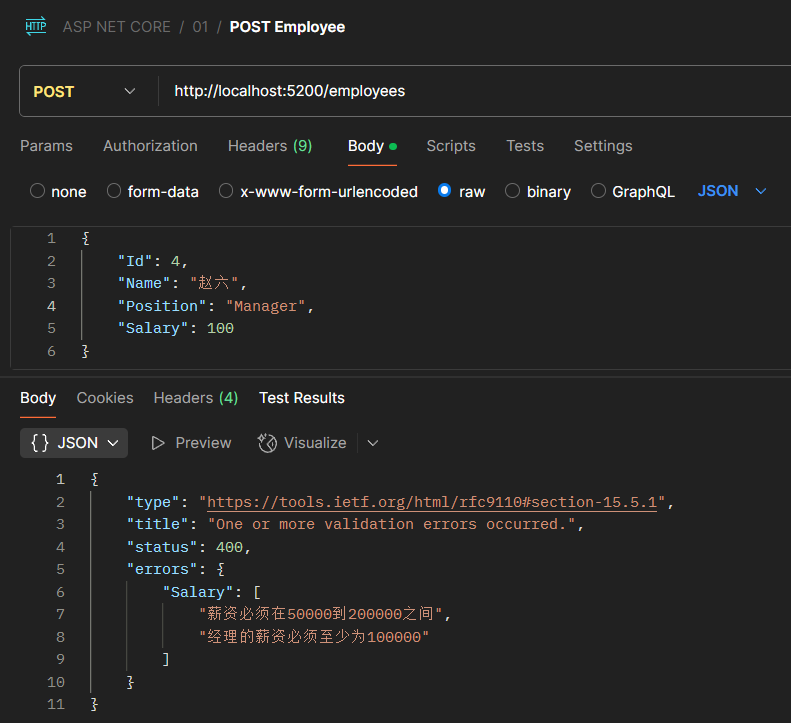Expand the chevron next to Visualize
Screen dimensions: 791x723
(x=373, y=443)
